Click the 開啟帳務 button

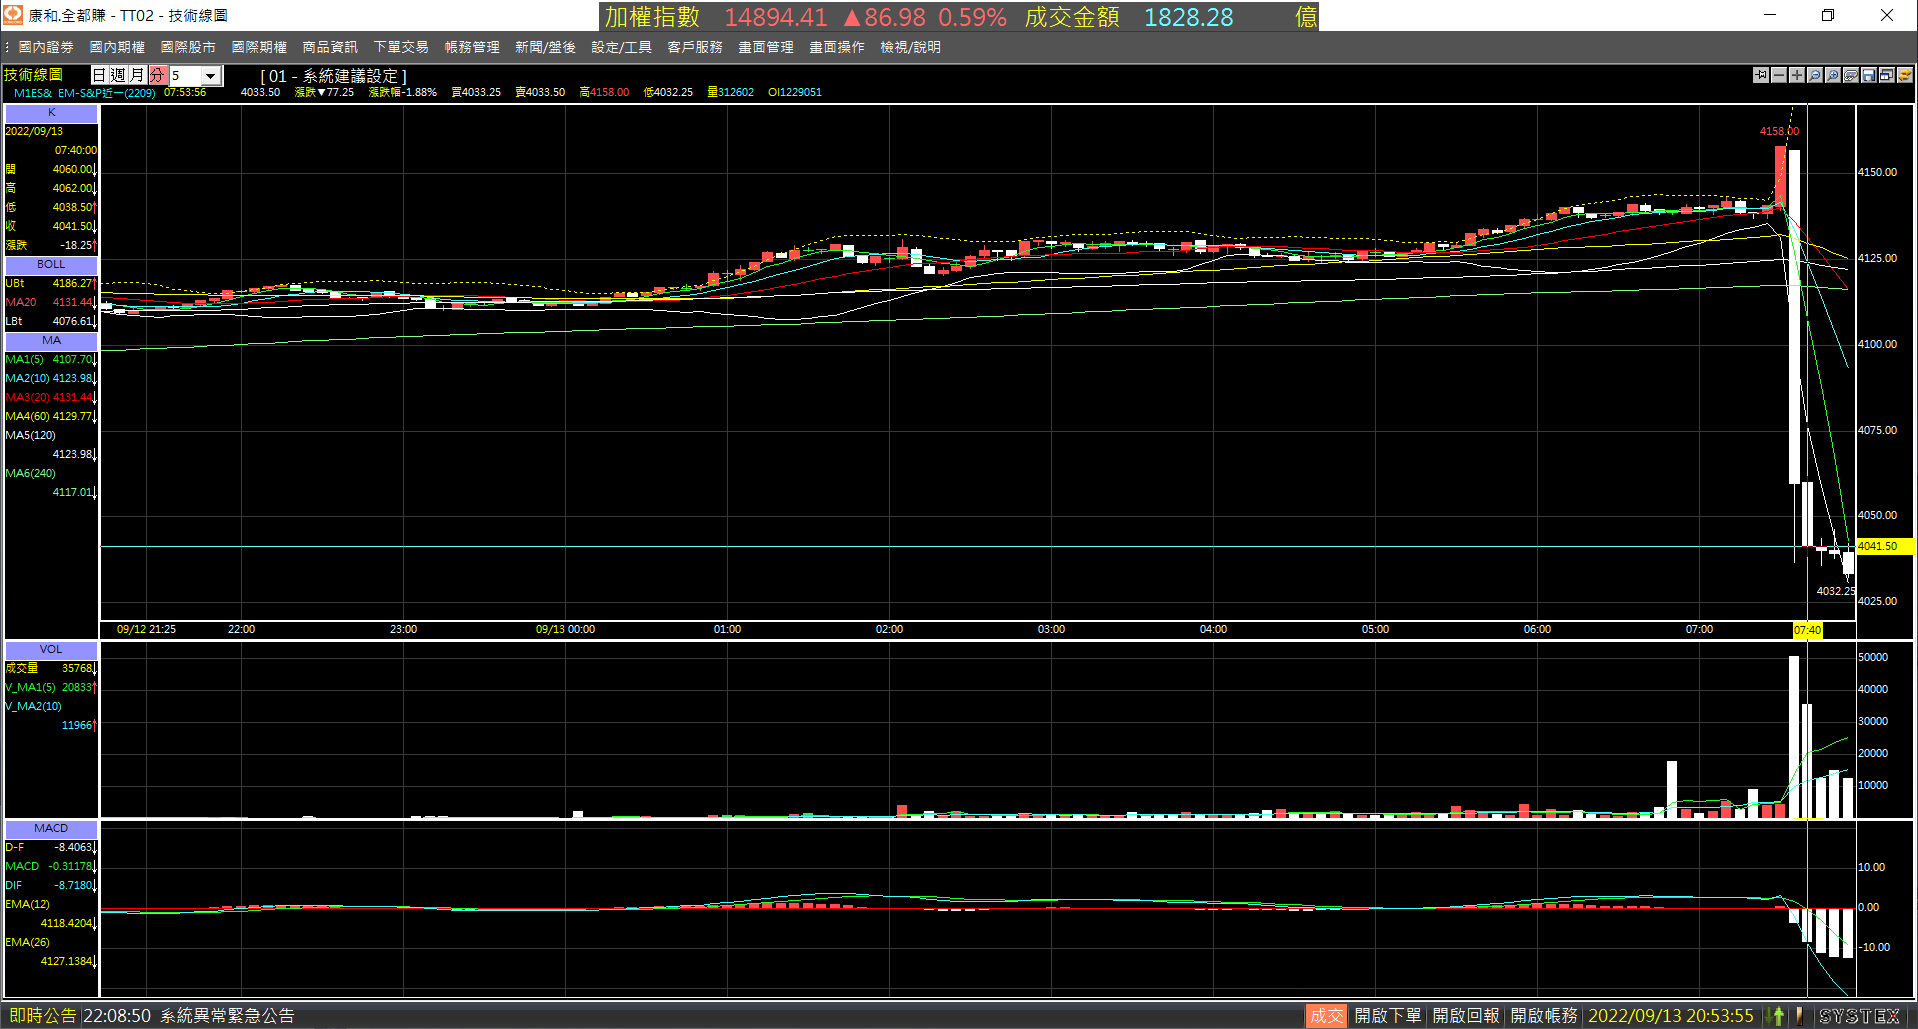[x=1544, y=1016]
